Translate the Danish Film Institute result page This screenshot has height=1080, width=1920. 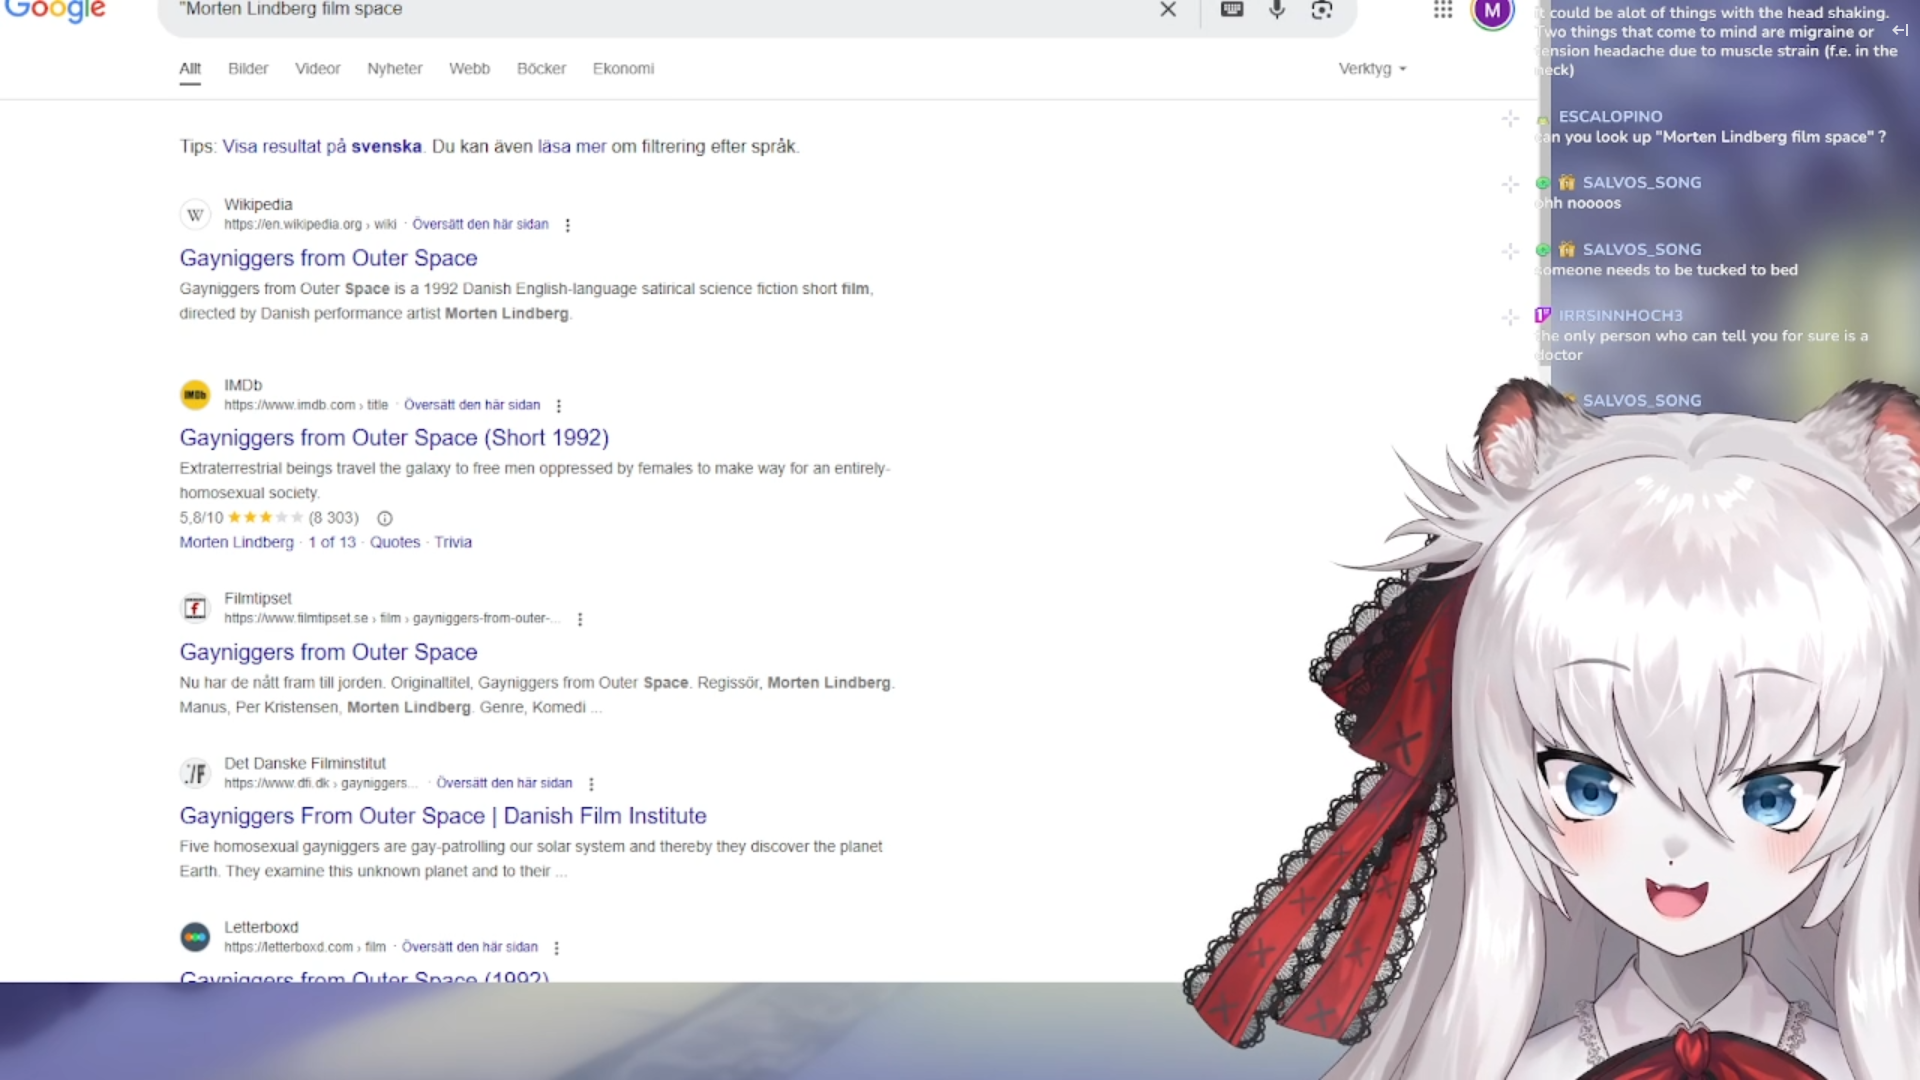[x=504, y=783]
